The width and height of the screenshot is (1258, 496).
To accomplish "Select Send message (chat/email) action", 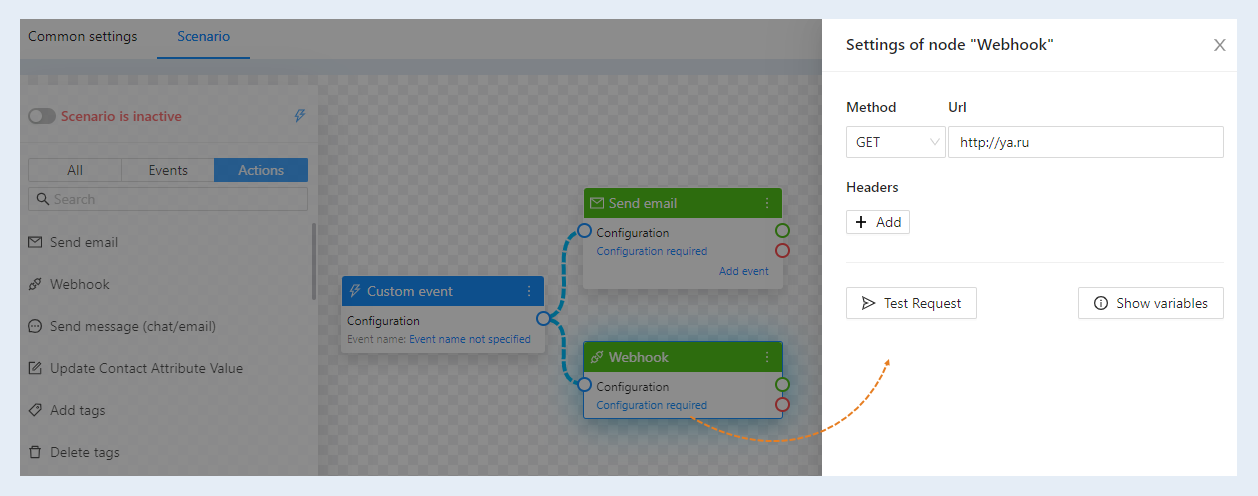I will [133, 326].
